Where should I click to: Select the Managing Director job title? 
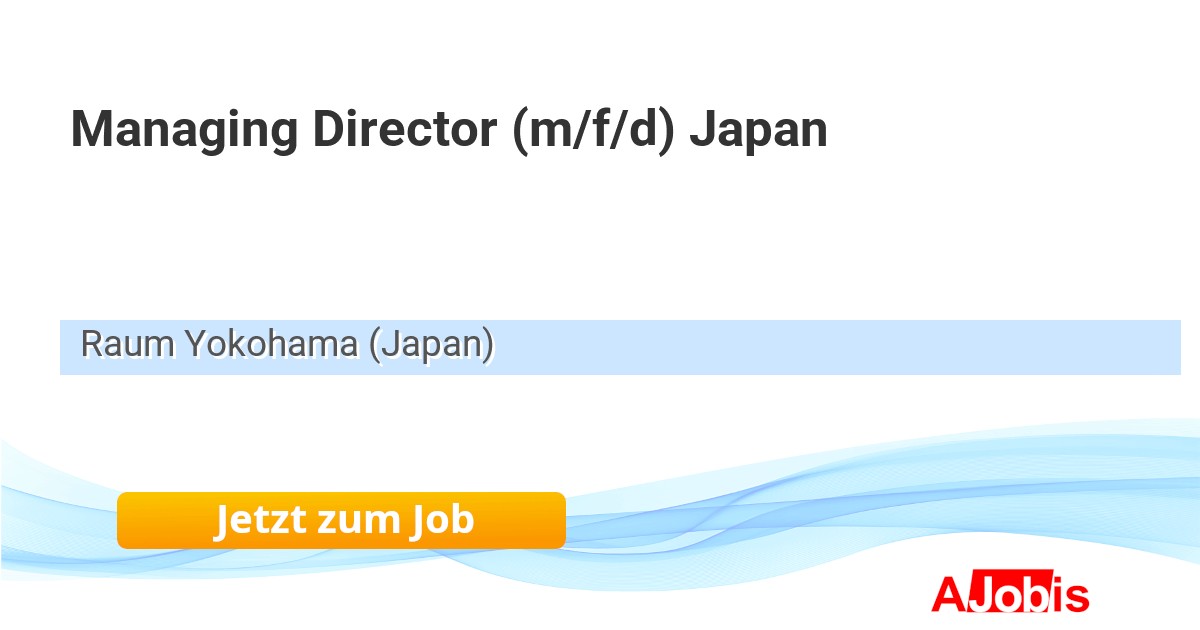click(449, 130)
